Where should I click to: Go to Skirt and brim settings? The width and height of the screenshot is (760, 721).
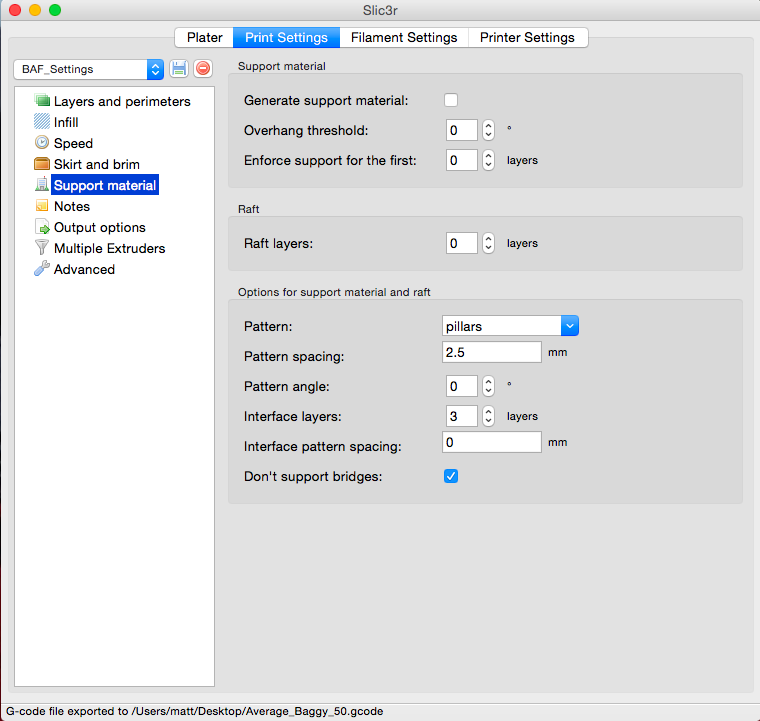[96, 164]
